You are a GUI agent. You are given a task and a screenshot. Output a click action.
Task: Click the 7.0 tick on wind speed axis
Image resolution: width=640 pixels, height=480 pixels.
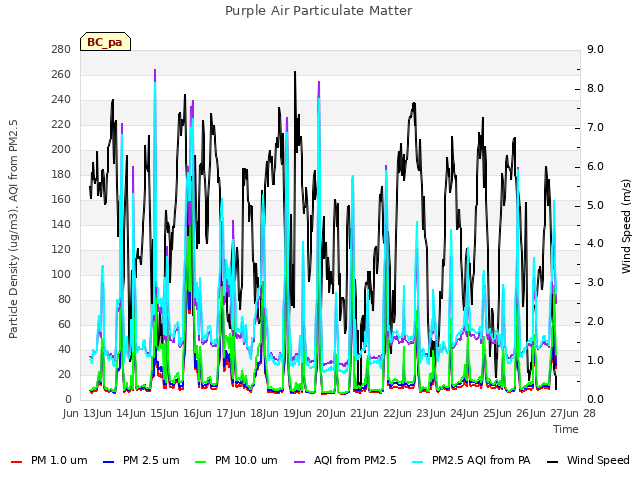point(595,127)
